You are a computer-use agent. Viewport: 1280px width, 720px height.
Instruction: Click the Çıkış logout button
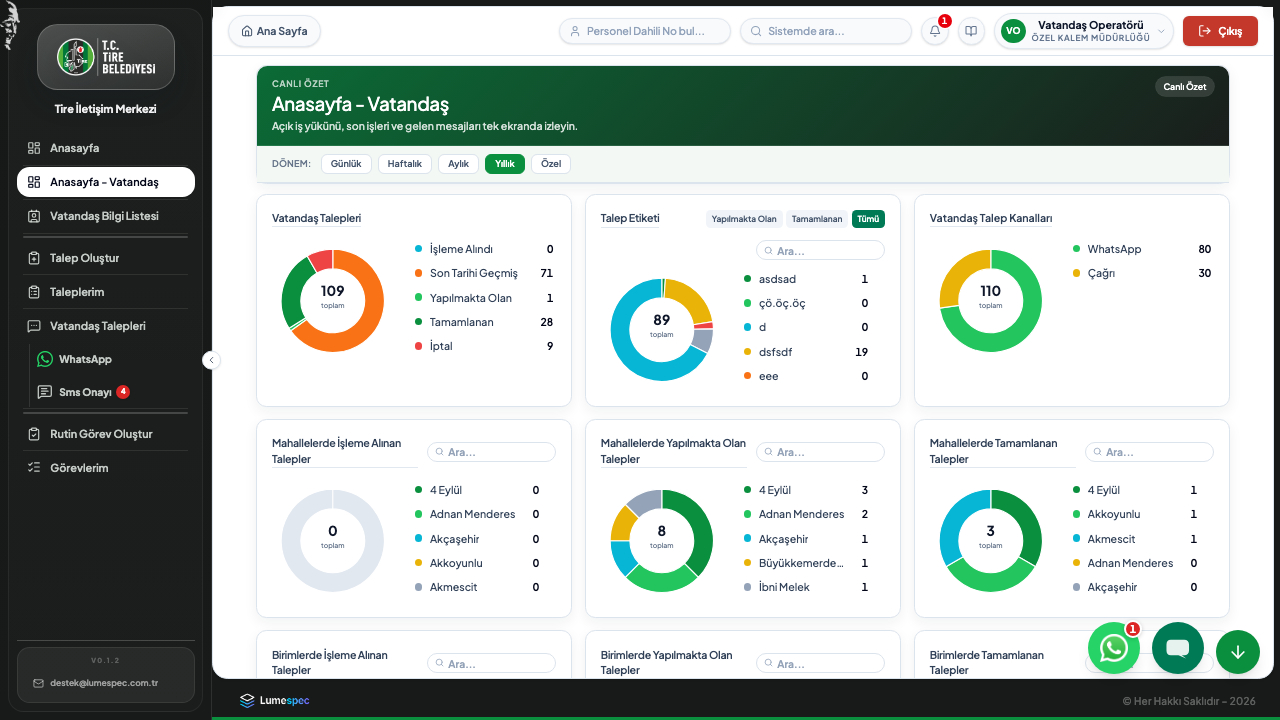[x=1220, y=31]
